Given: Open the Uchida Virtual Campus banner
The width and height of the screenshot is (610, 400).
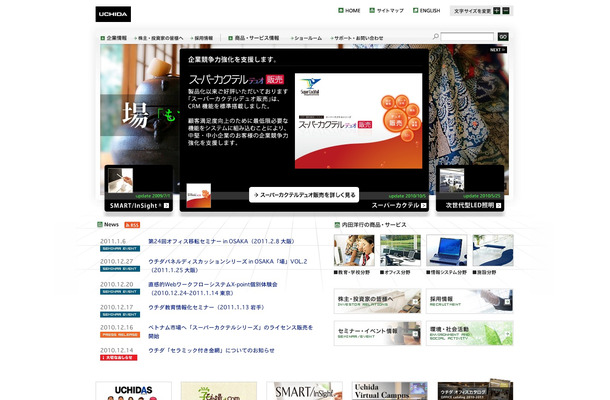Looking at the screenshot, I should click(x=390, y=391).
